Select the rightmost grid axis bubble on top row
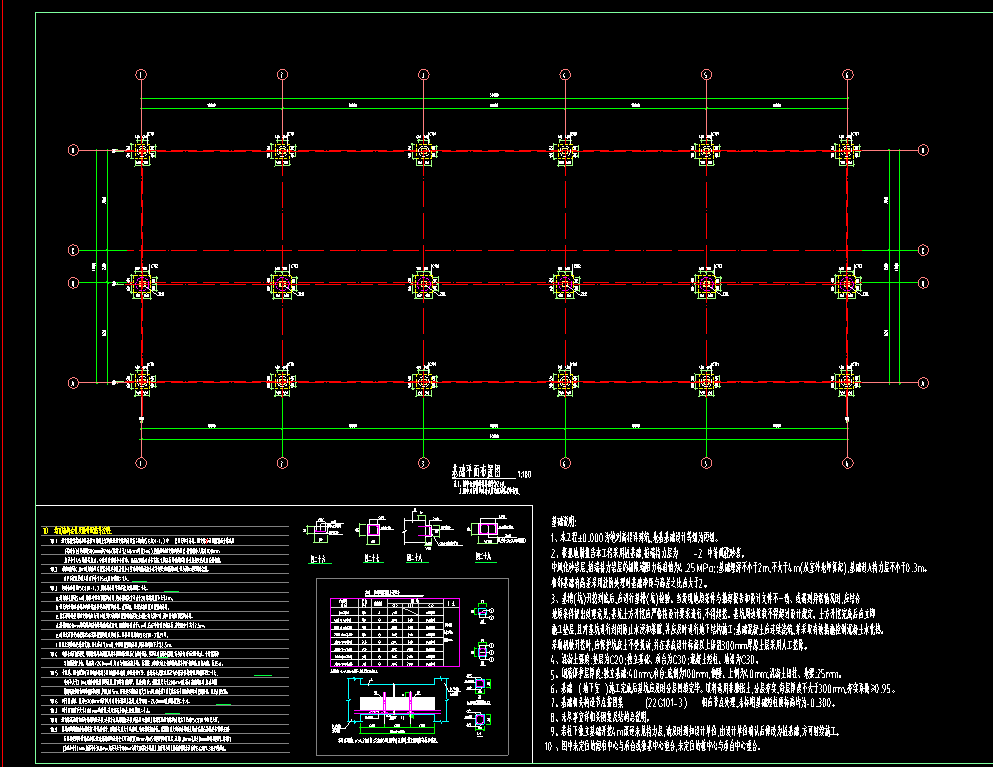993x767 pixels. point(848,74)
